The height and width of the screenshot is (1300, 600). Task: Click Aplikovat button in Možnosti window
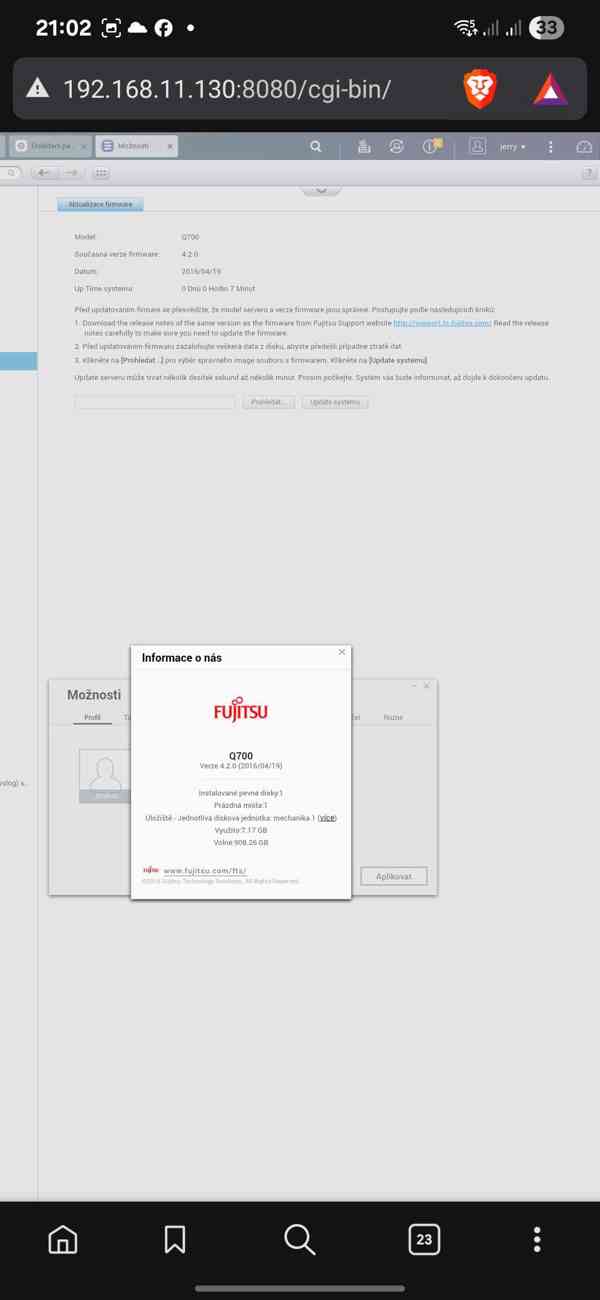(x=394, y=876)
